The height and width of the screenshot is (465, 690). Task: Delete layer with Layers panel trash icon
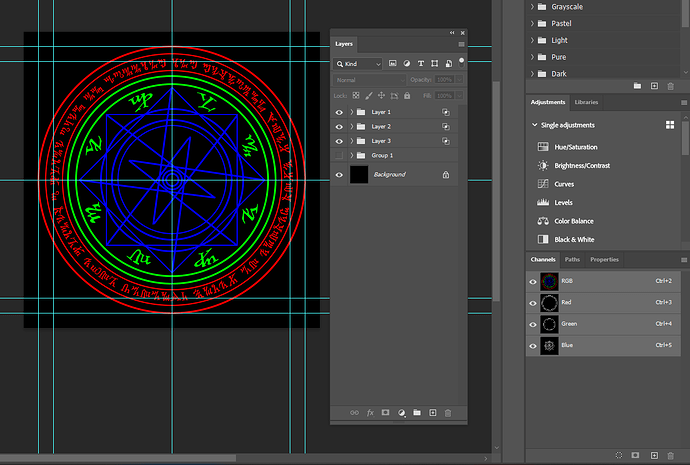point(448,413)
